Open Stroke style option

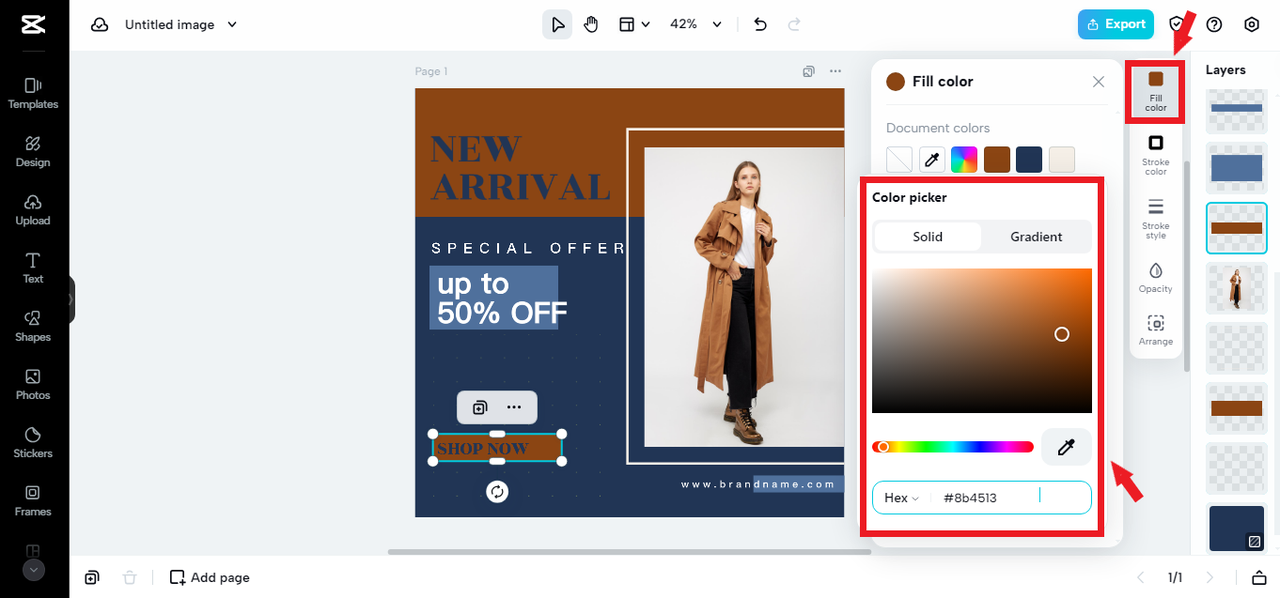point(1156,219)
